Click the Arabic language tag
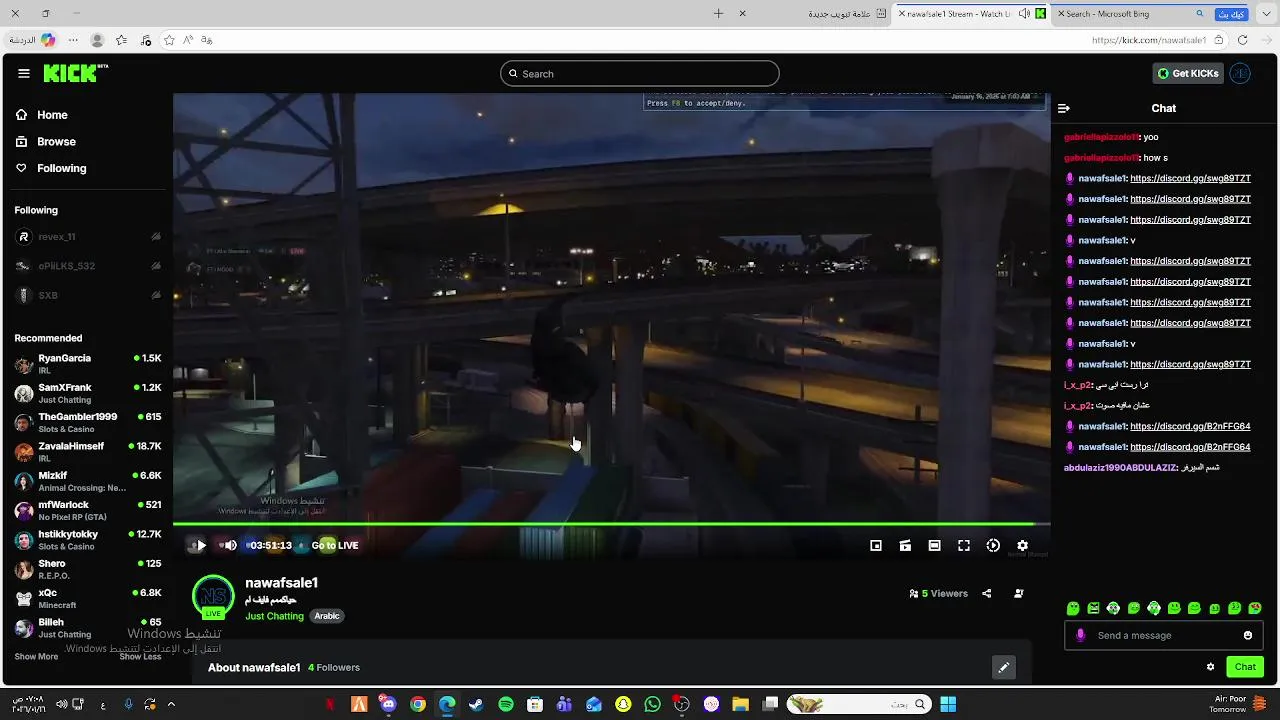 327,616
